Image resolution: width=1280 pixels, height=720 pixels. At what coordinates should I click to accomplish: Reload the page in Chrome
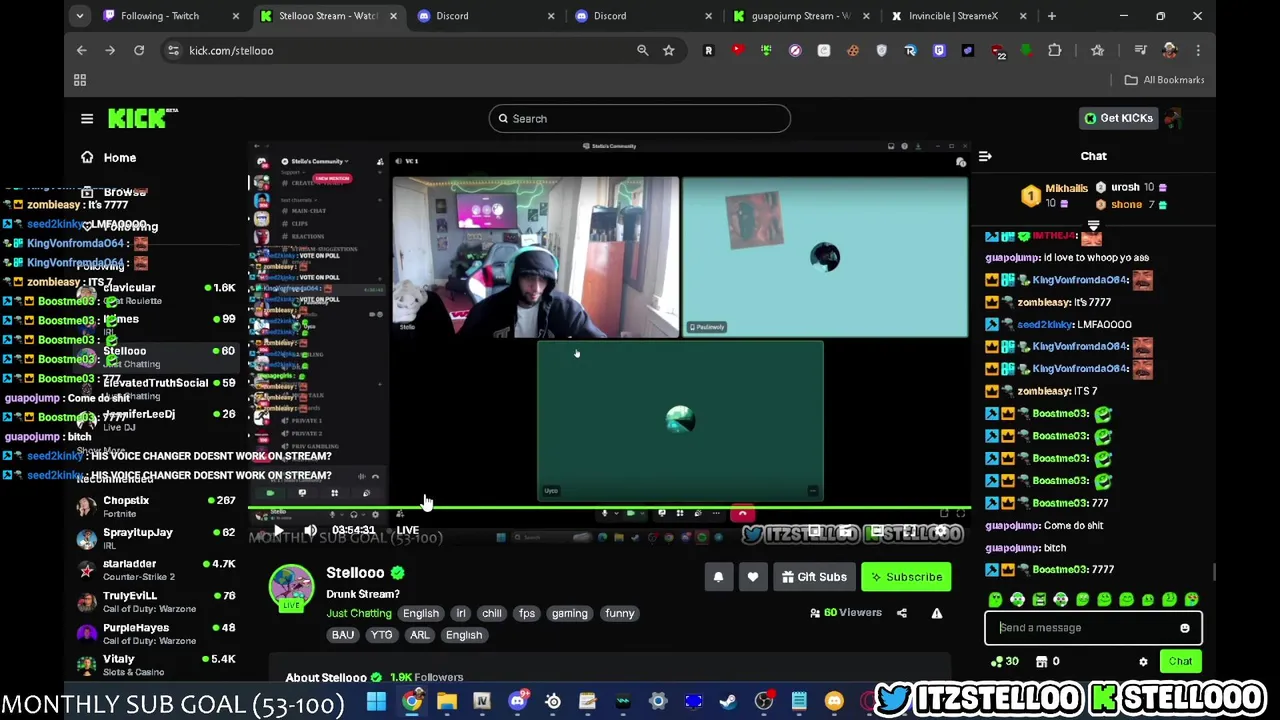139,50
